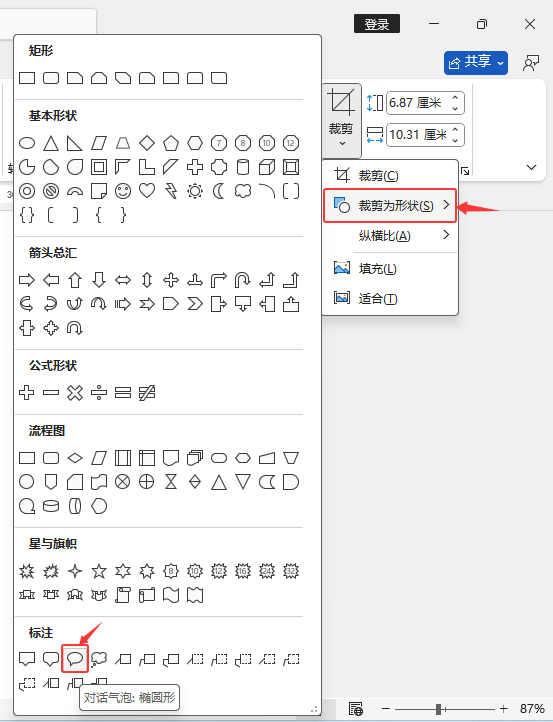The width and height of the screenshot is (553, 722).
Task: Choose the left-right double arrow shape
Action: point(123,280)
